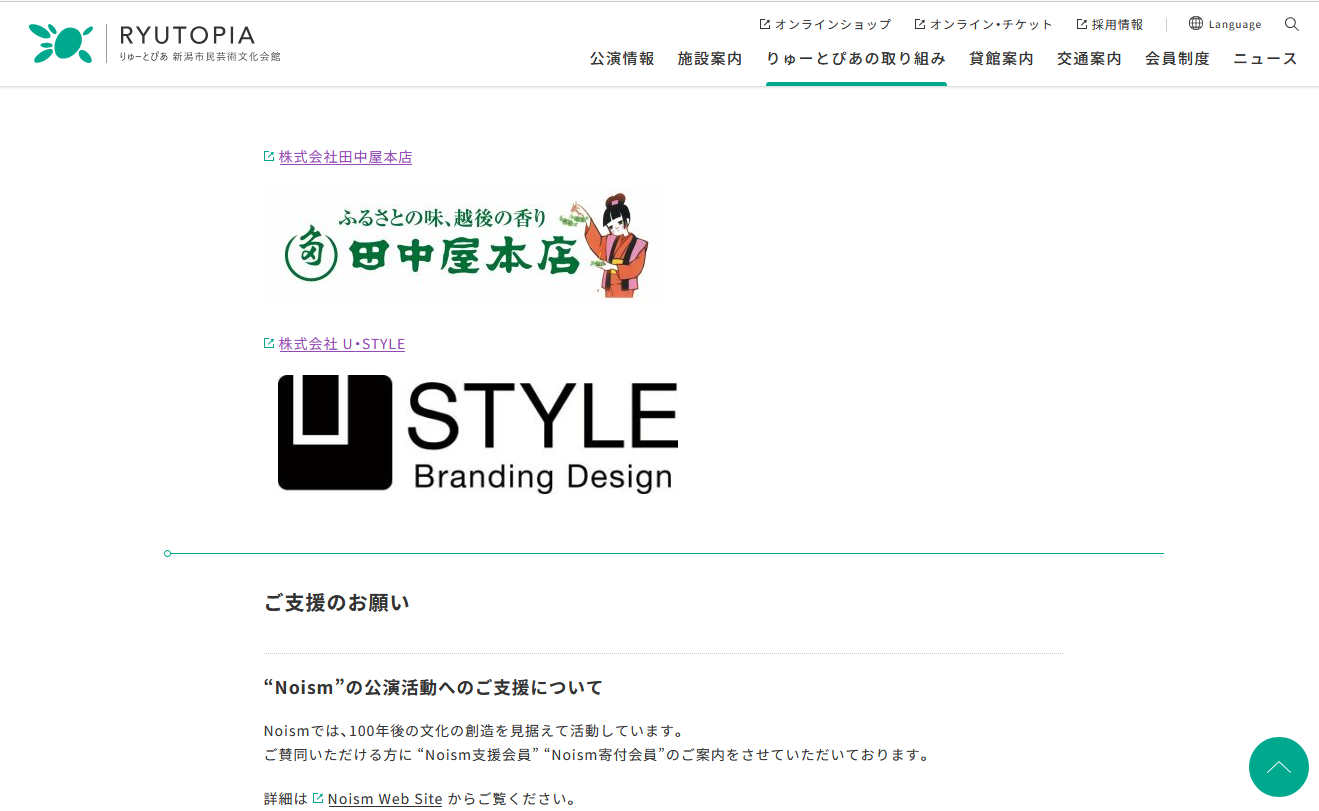Image resolution: width=1319 pixels, height=811 pixels.
Task: Click the りゅーとぴあ 新潟市民芸術文化会館 subtitle
Action: (200, 57)
